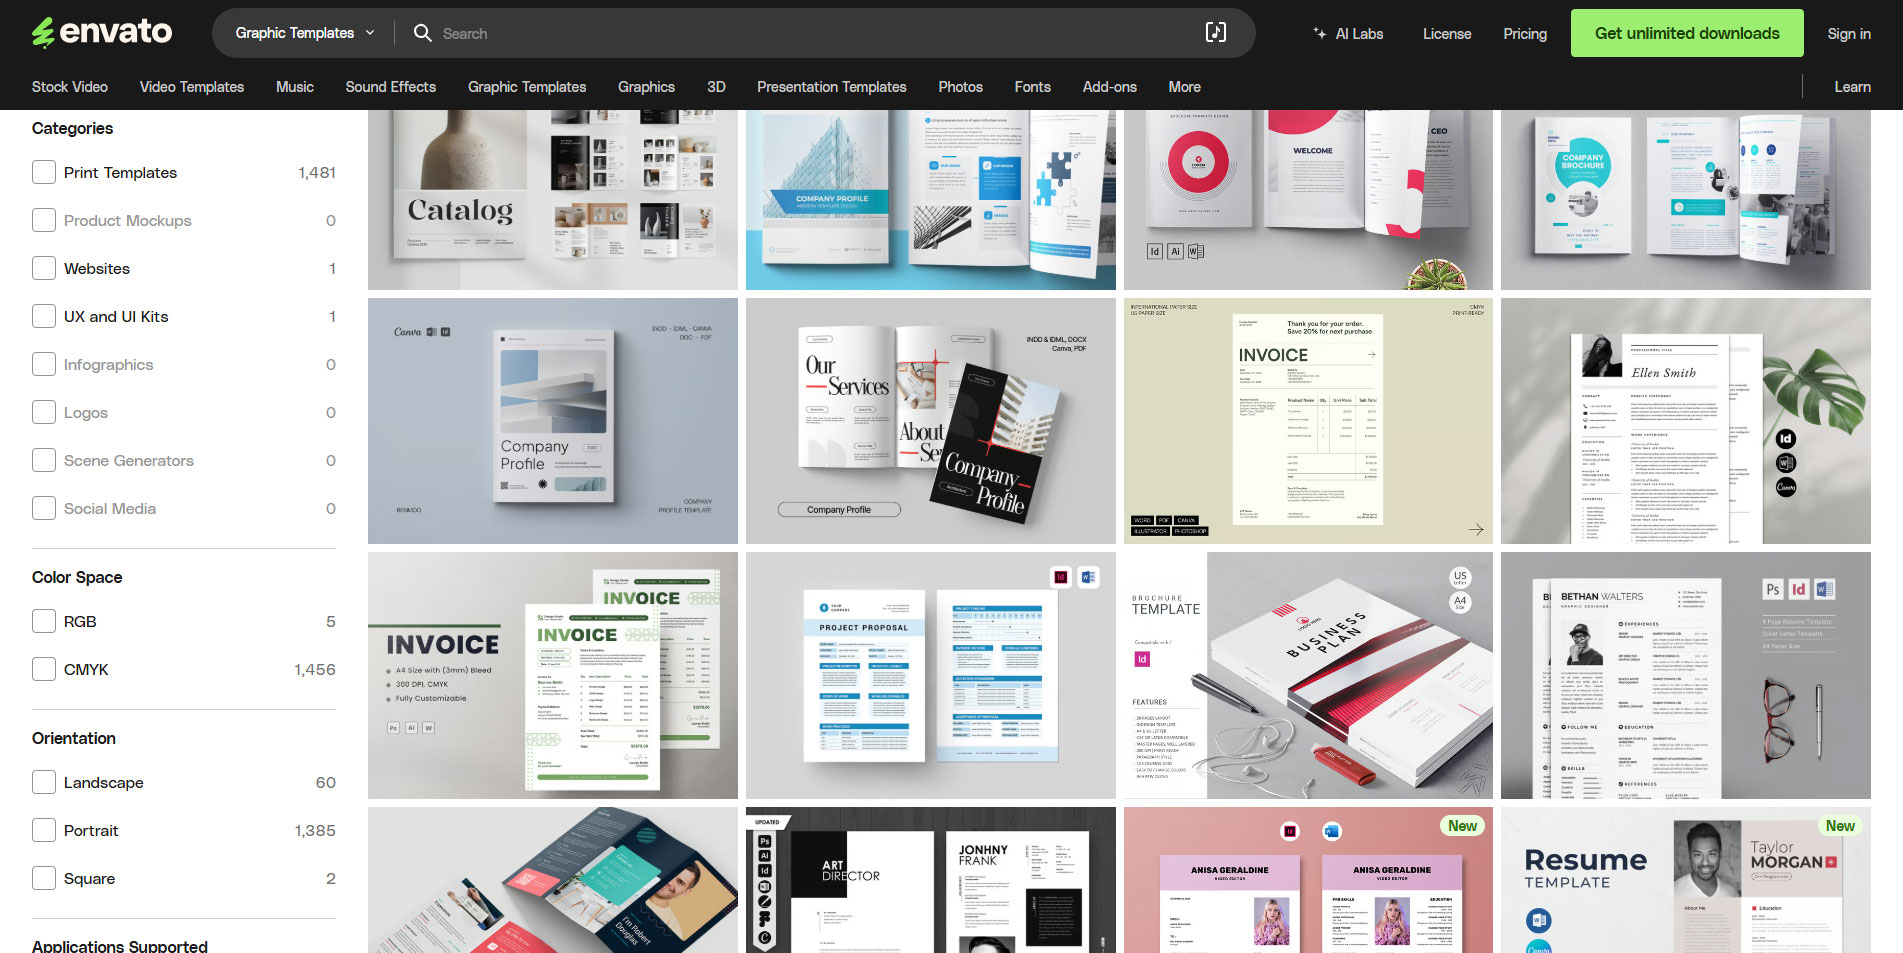Viewport: 1903px width, 953px height.
Task: Open Sound Effects menu item
Action: pos(391,87)
